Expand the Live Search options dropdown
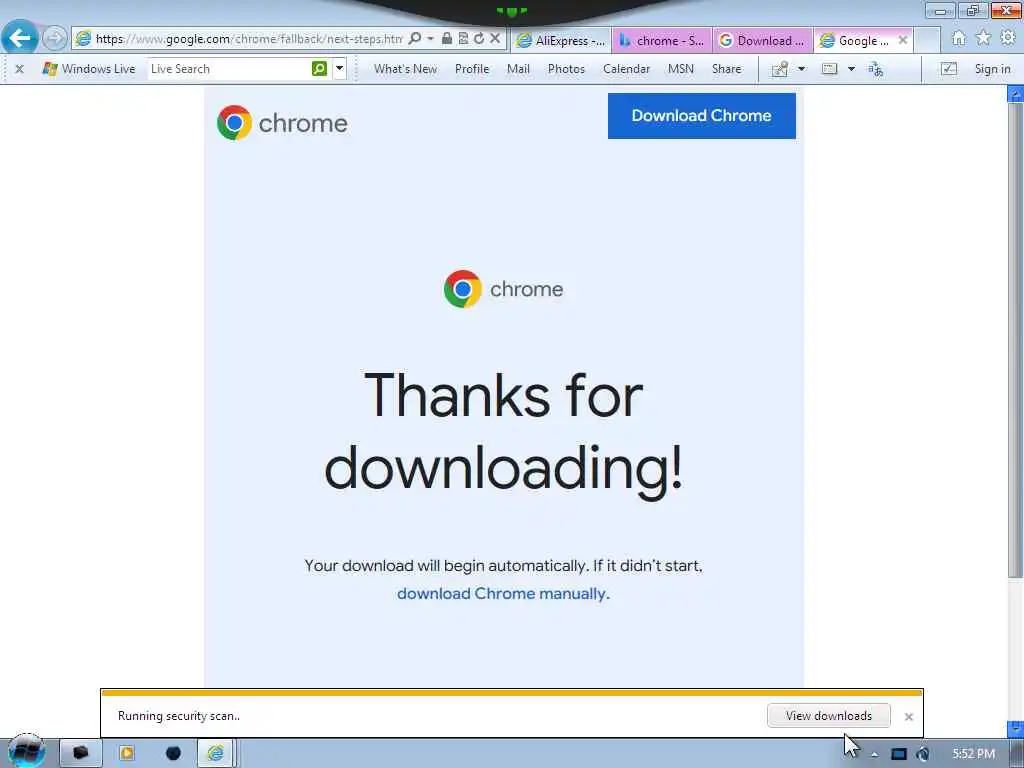Screen dimensions: 1024x768 point(340,69)
